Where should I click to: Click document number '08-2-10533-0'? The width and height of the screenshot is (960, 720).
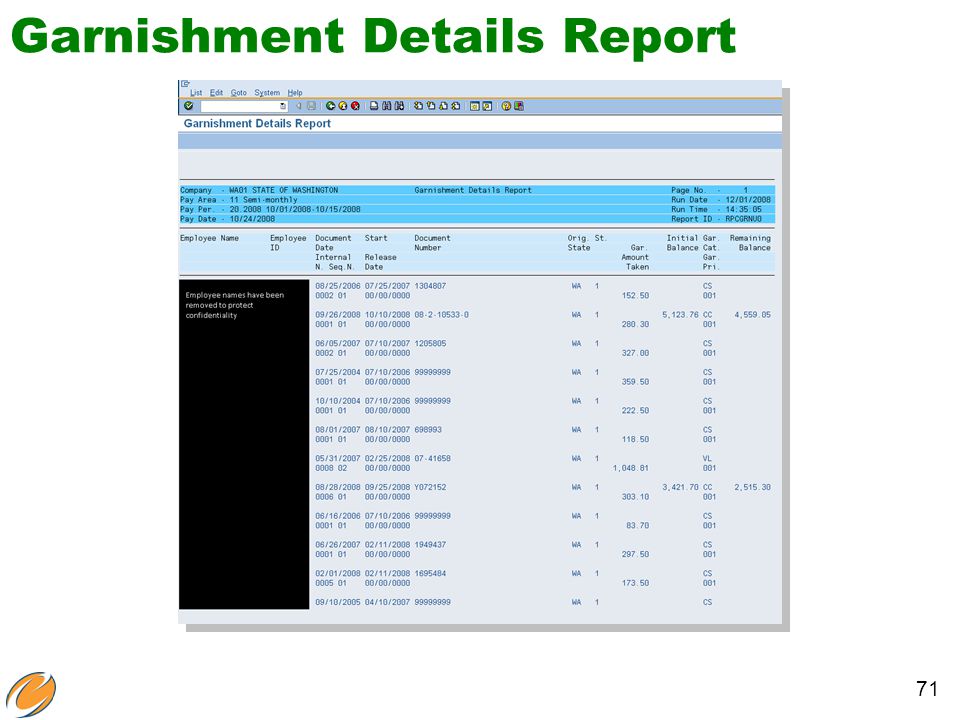(x=441, y=315)
